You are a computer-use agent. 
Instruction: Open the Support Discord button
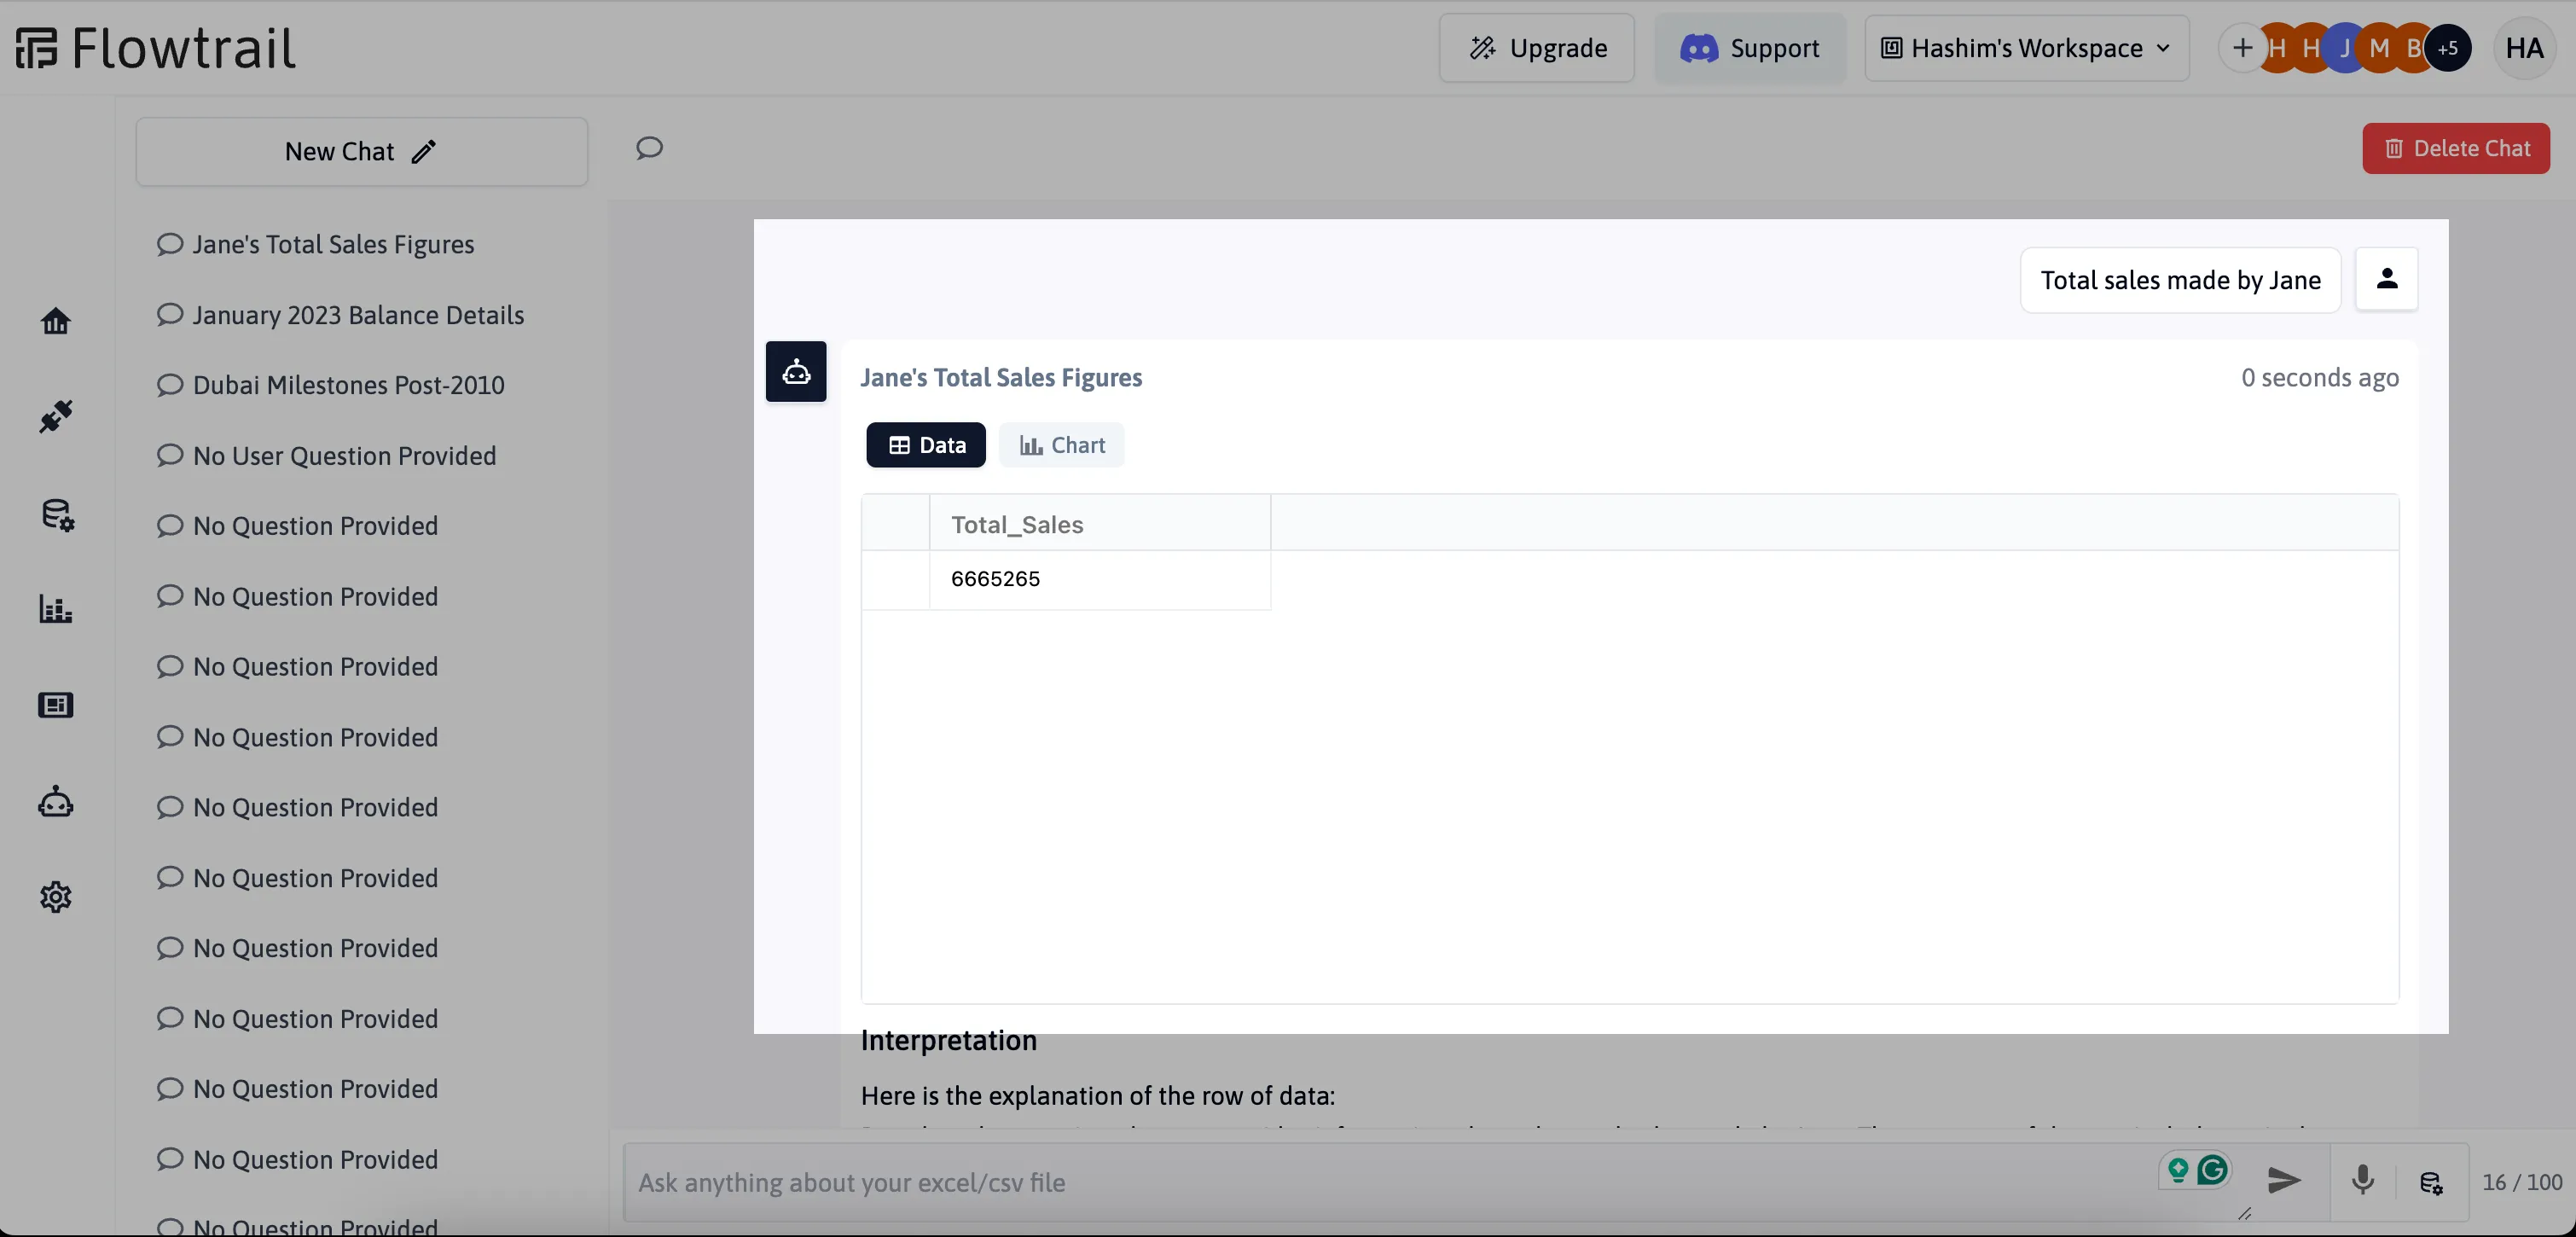(1749, 48)
